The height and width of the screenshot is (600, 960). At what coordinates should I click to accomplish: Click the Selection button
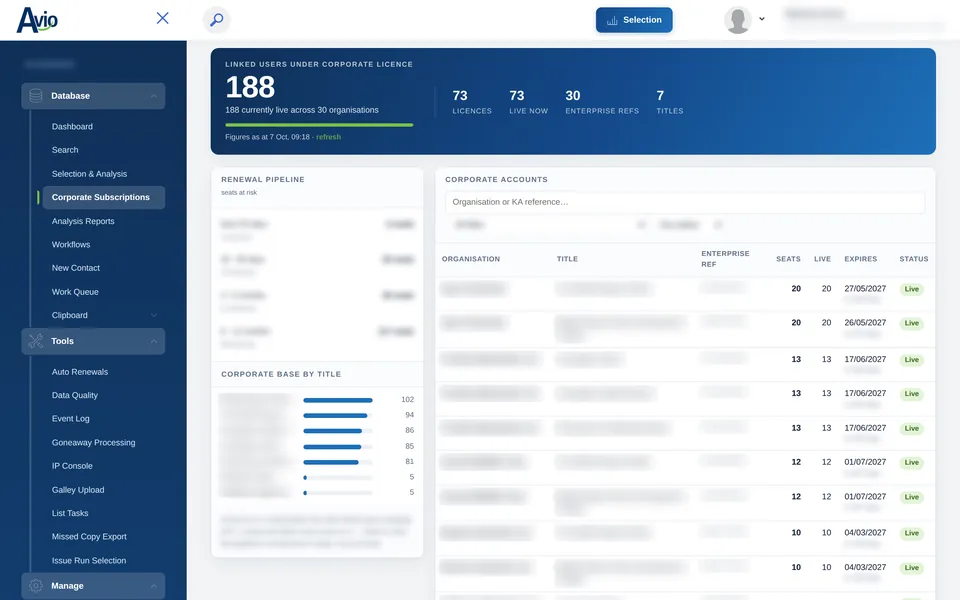pos(634,20)
